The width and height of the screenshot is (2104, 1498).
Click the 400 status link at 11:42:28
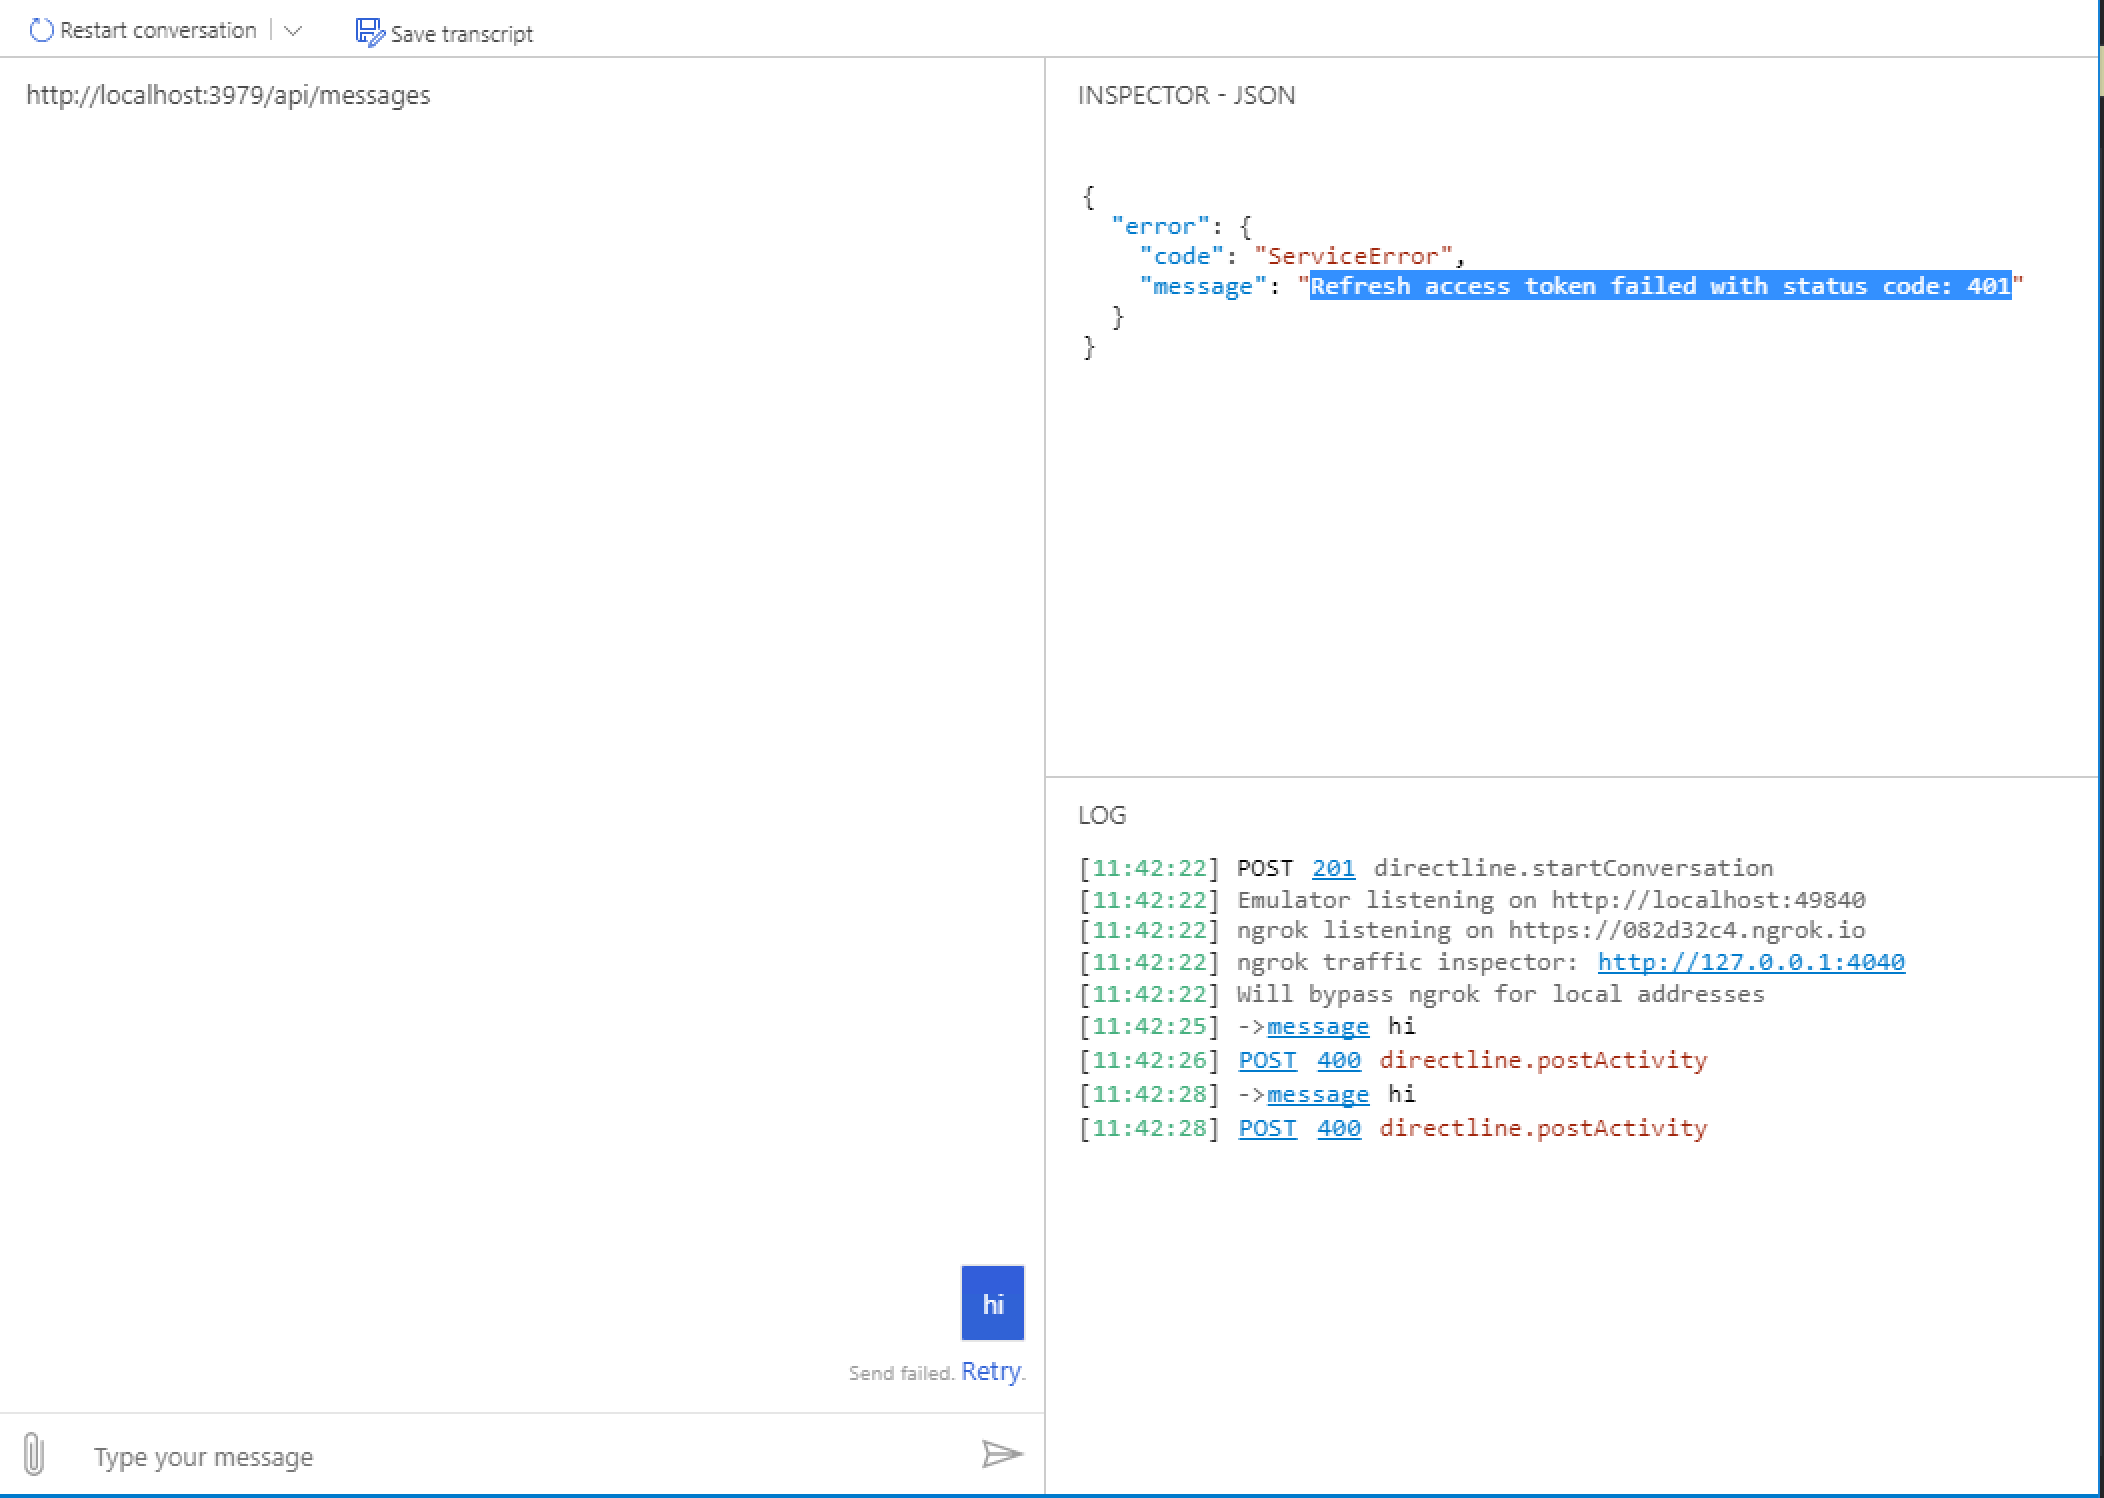click(x=1338, y=1128)
